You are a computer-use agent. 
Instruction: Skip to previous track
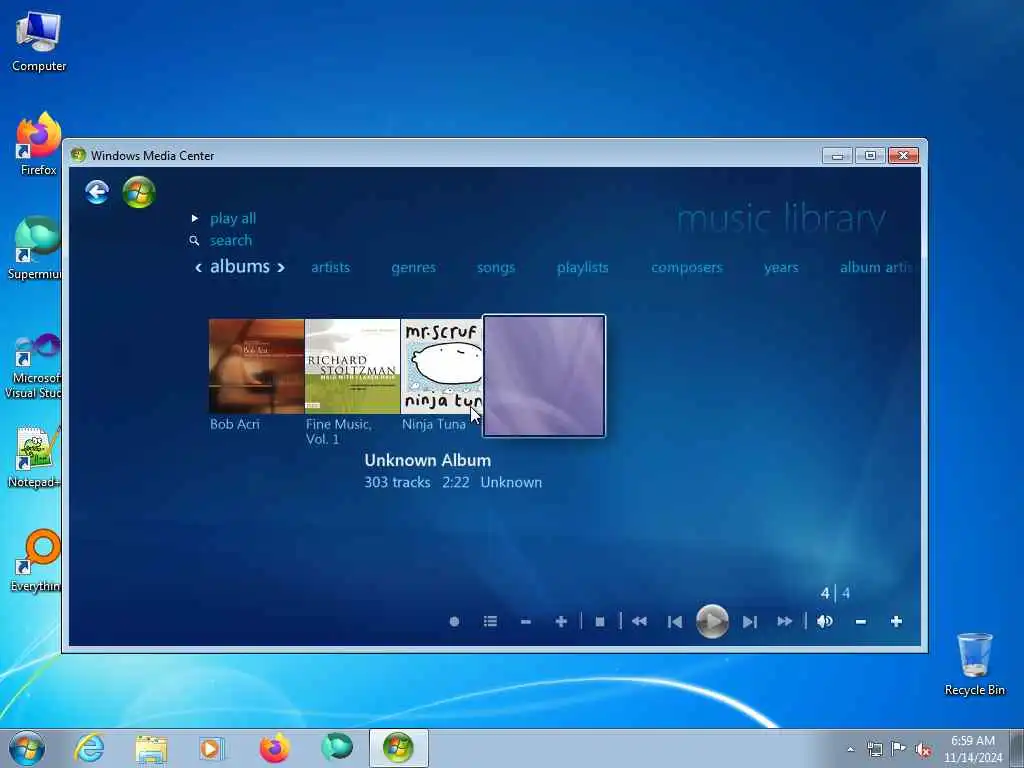point(675,622)
